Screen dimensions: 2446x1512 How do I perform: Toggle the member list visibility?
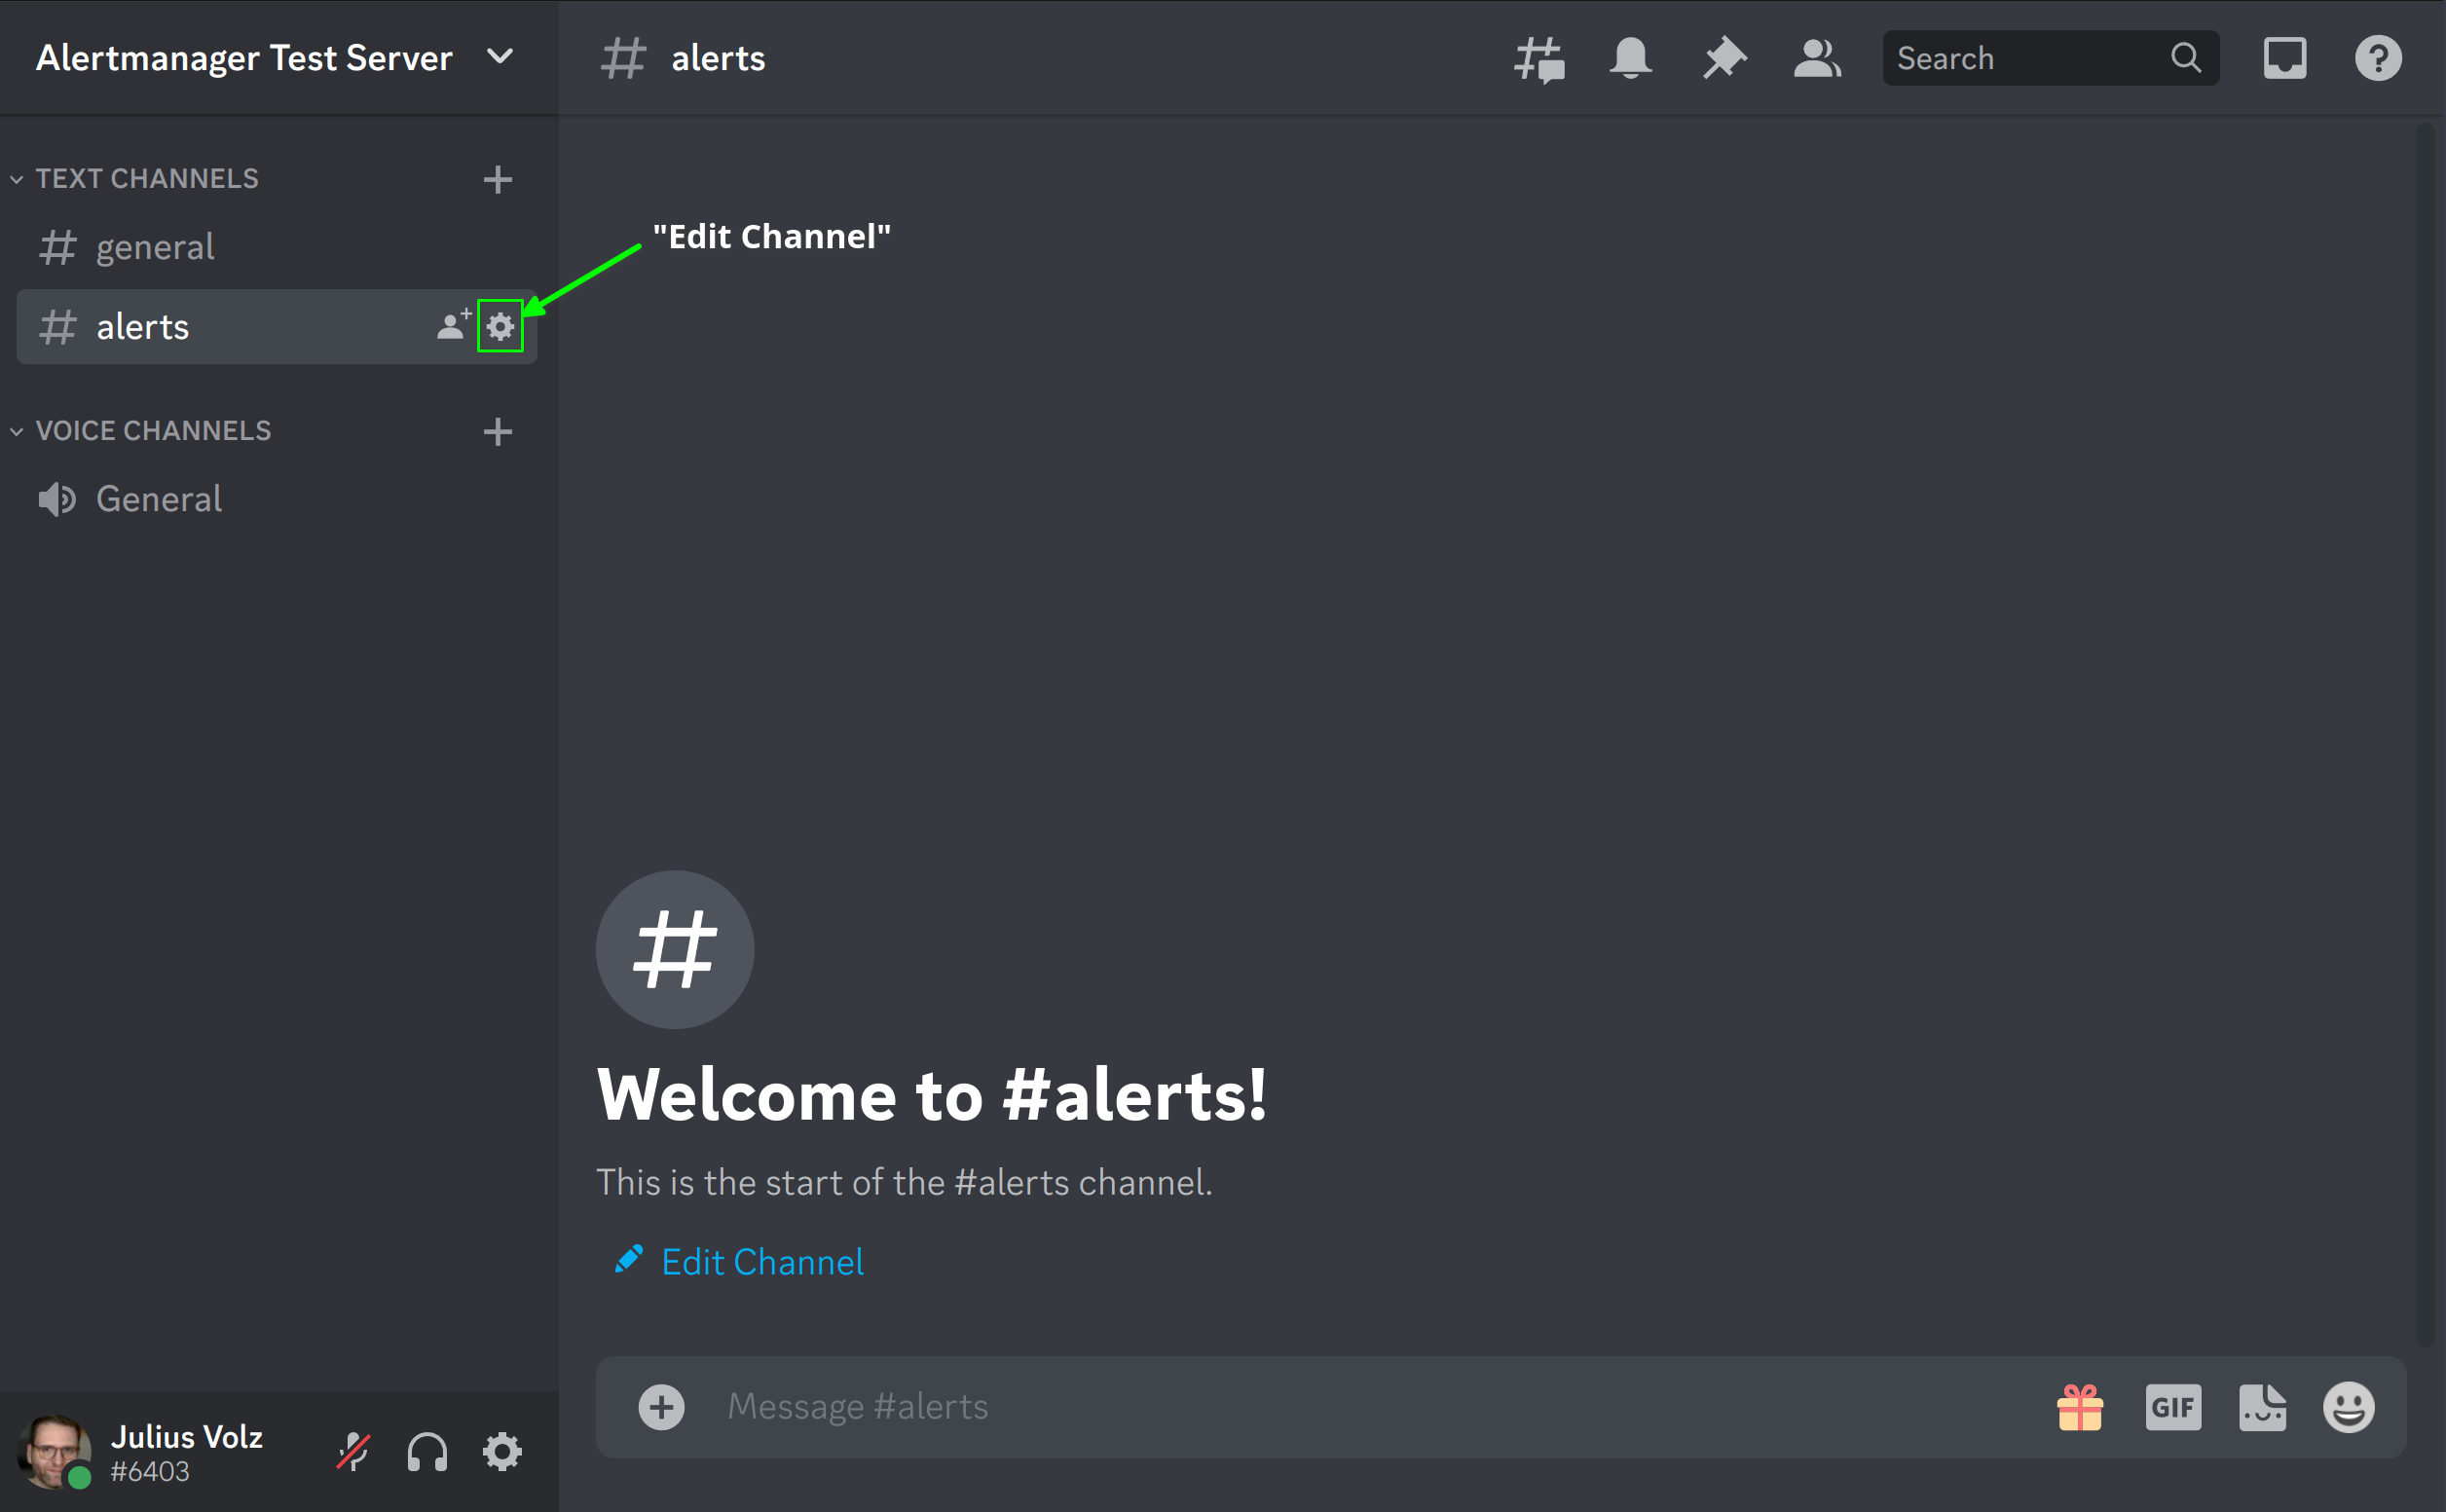click(1817, 57)
